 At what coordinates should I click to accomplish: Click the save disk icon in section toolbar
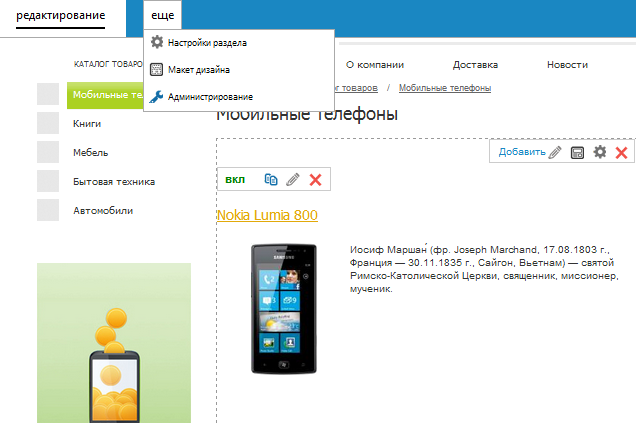tap(577, 152)
